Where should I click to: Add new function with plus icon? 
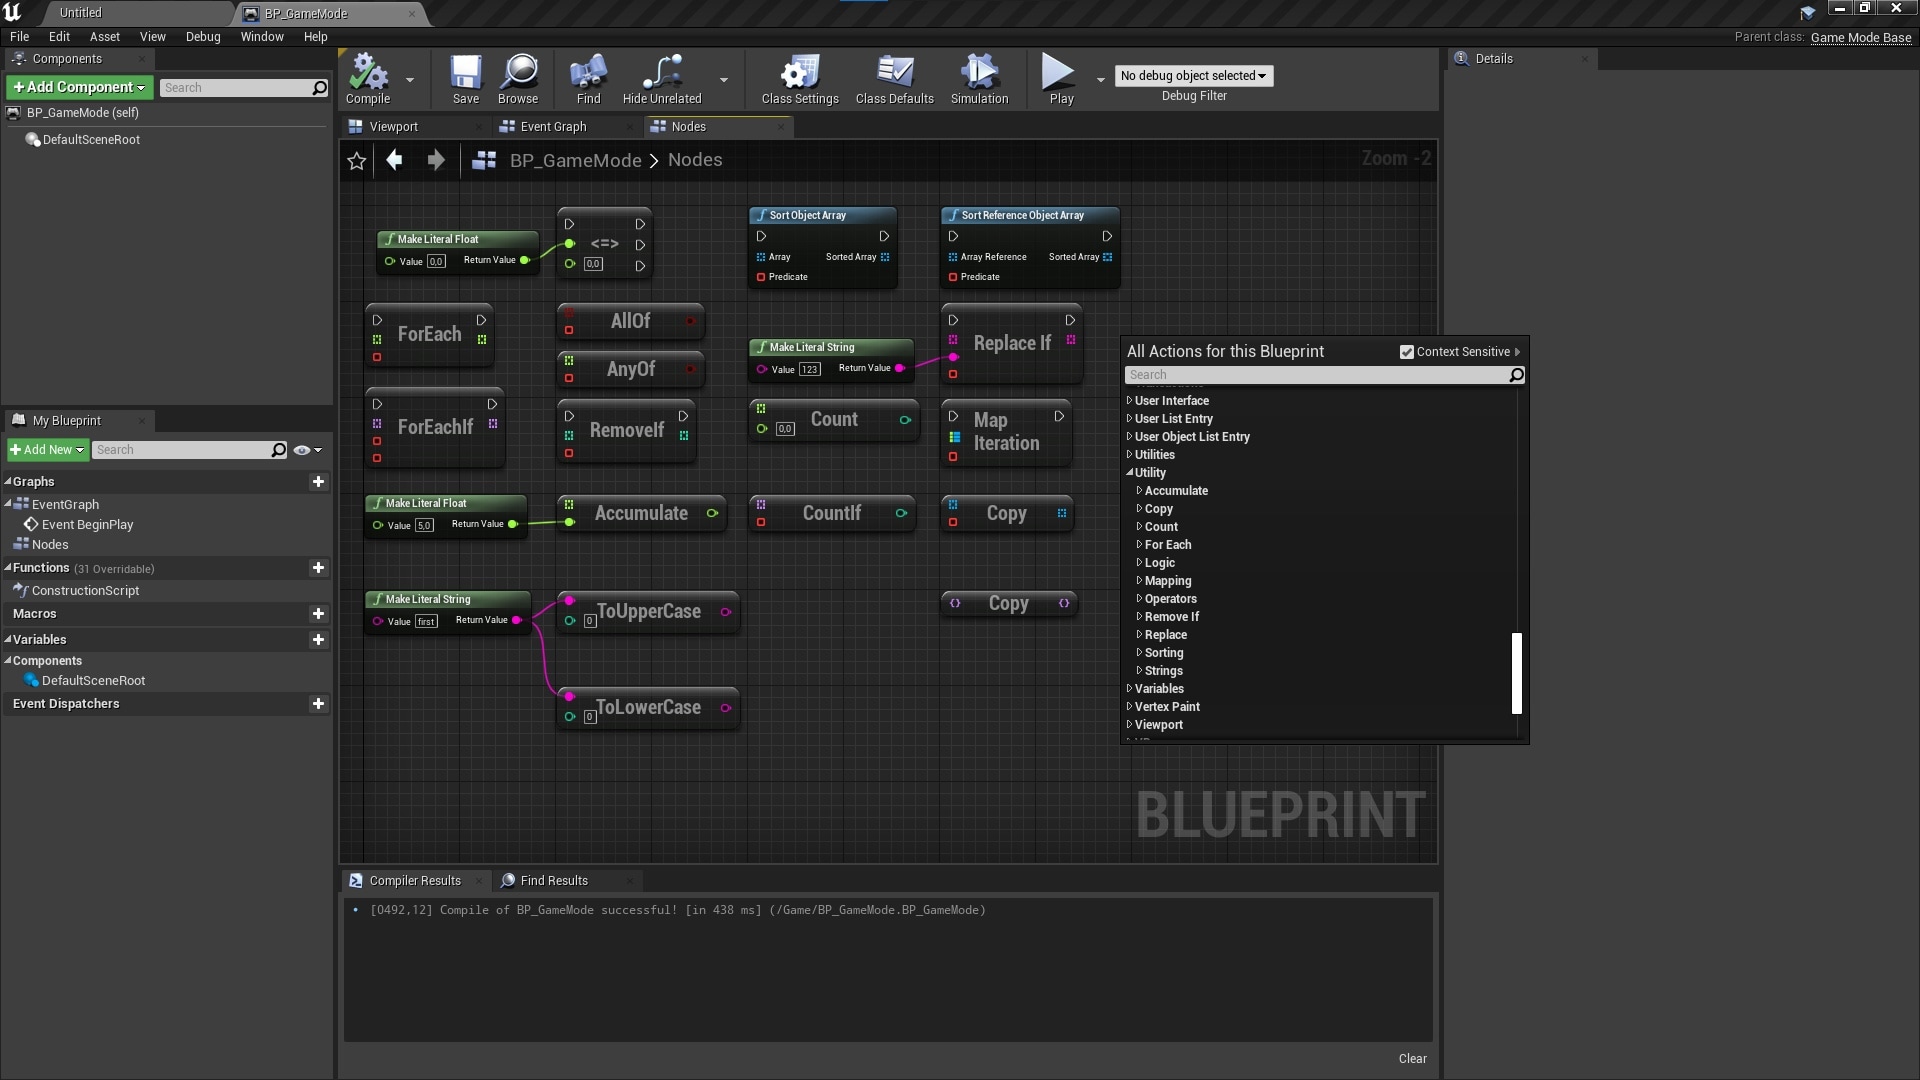click(x=318, y=568)
